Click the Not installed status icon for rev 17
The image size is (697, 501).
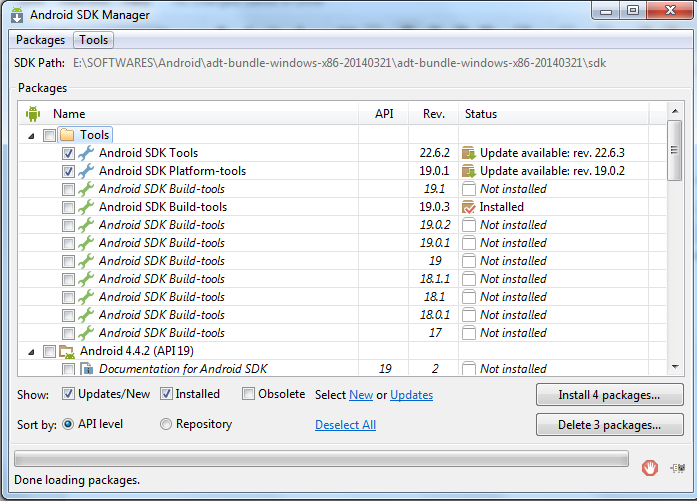[469, 333]
